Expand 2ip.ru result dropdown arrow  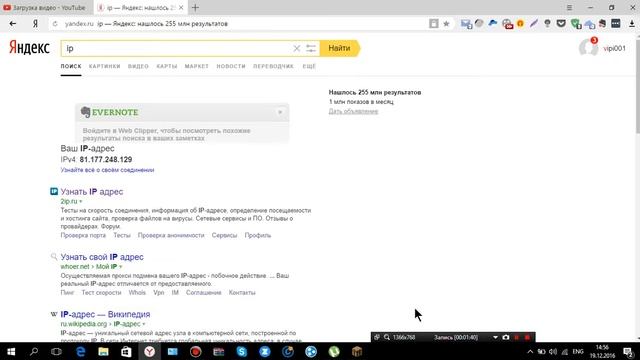80,202
